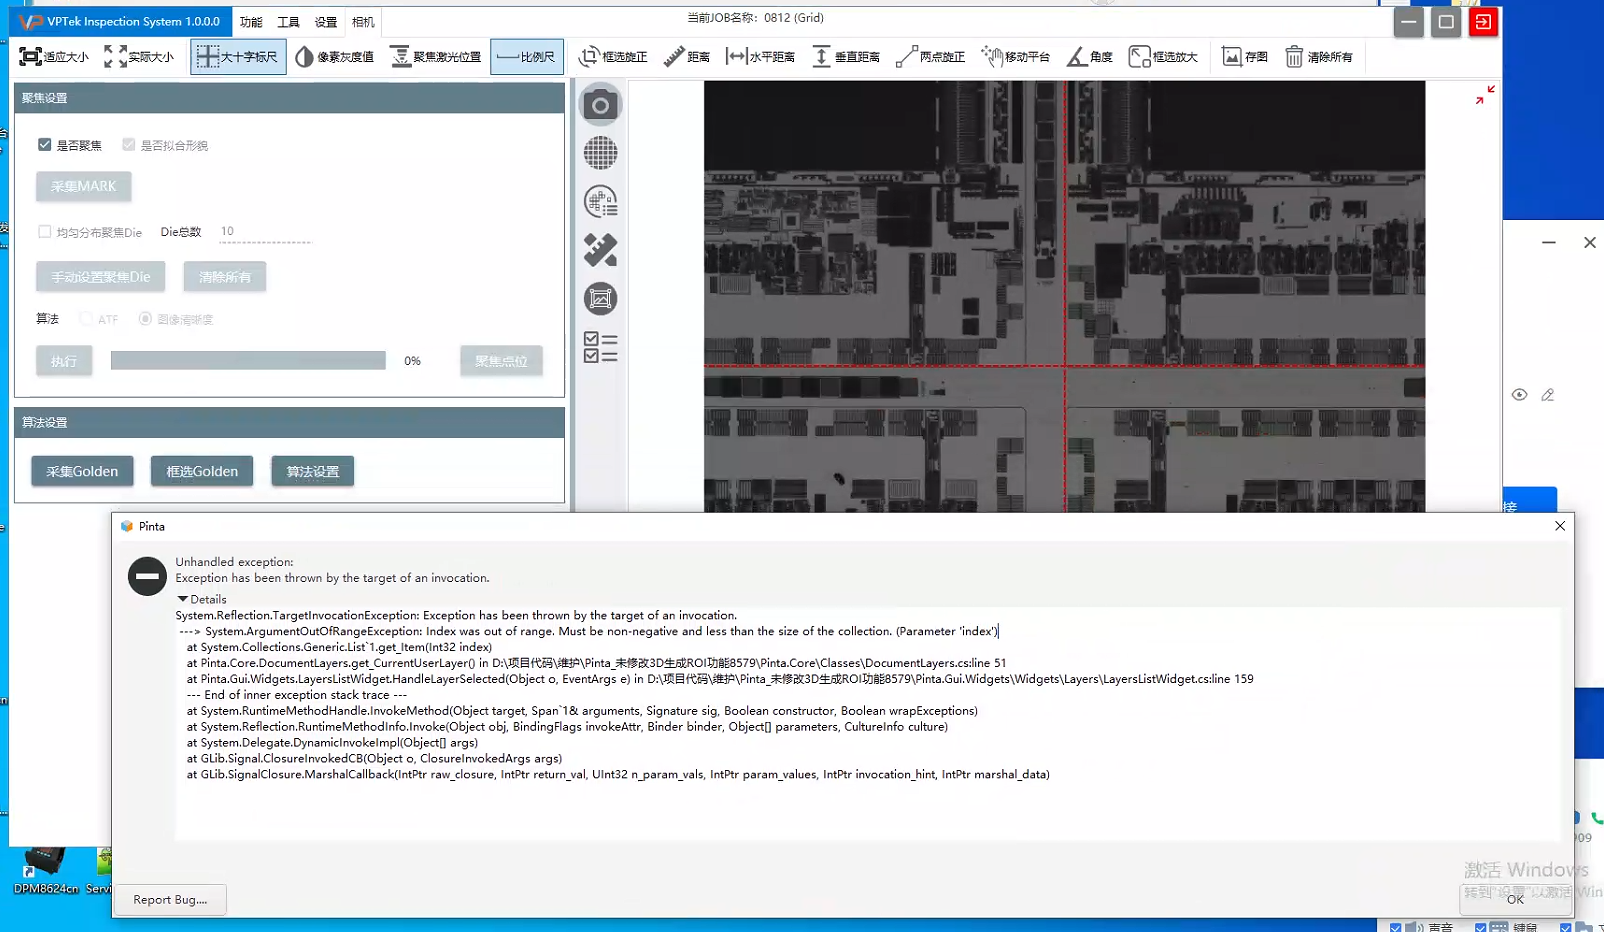
Task: Click 采集Golden button
Action: click(82, 471)
